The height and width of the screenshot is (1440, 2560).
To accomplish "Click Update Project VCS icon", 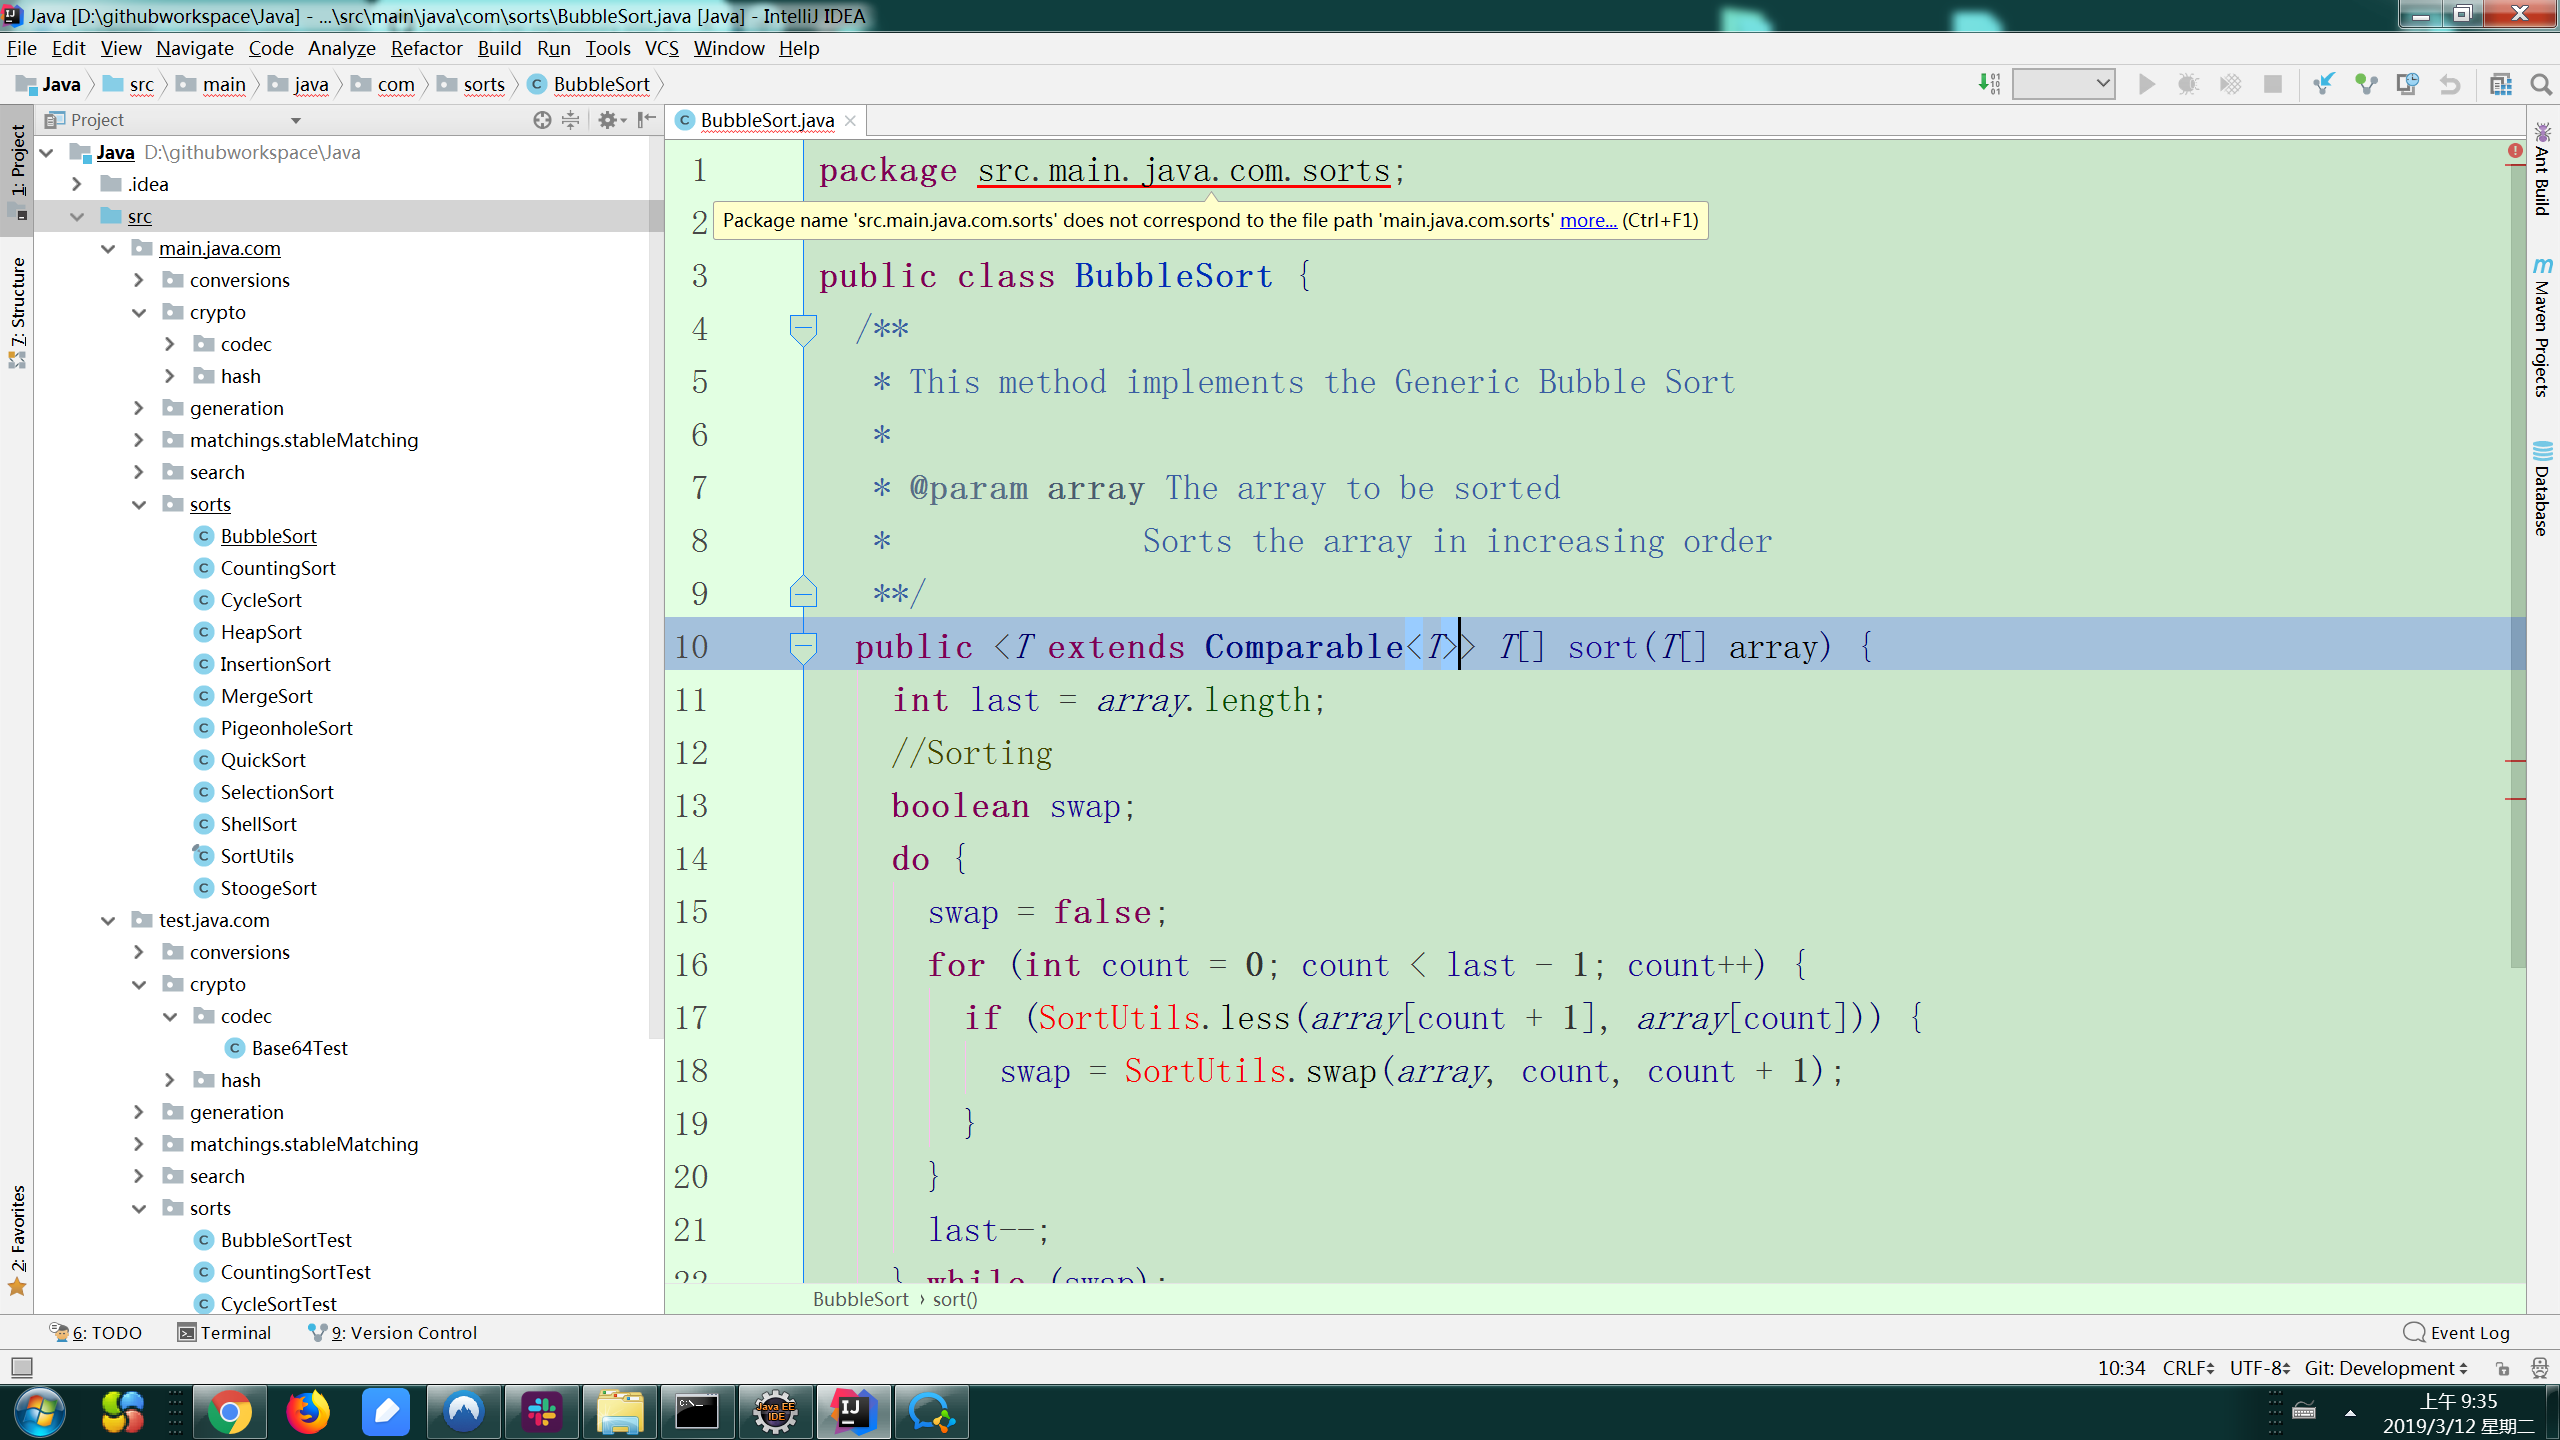I will click(2324, 84).
